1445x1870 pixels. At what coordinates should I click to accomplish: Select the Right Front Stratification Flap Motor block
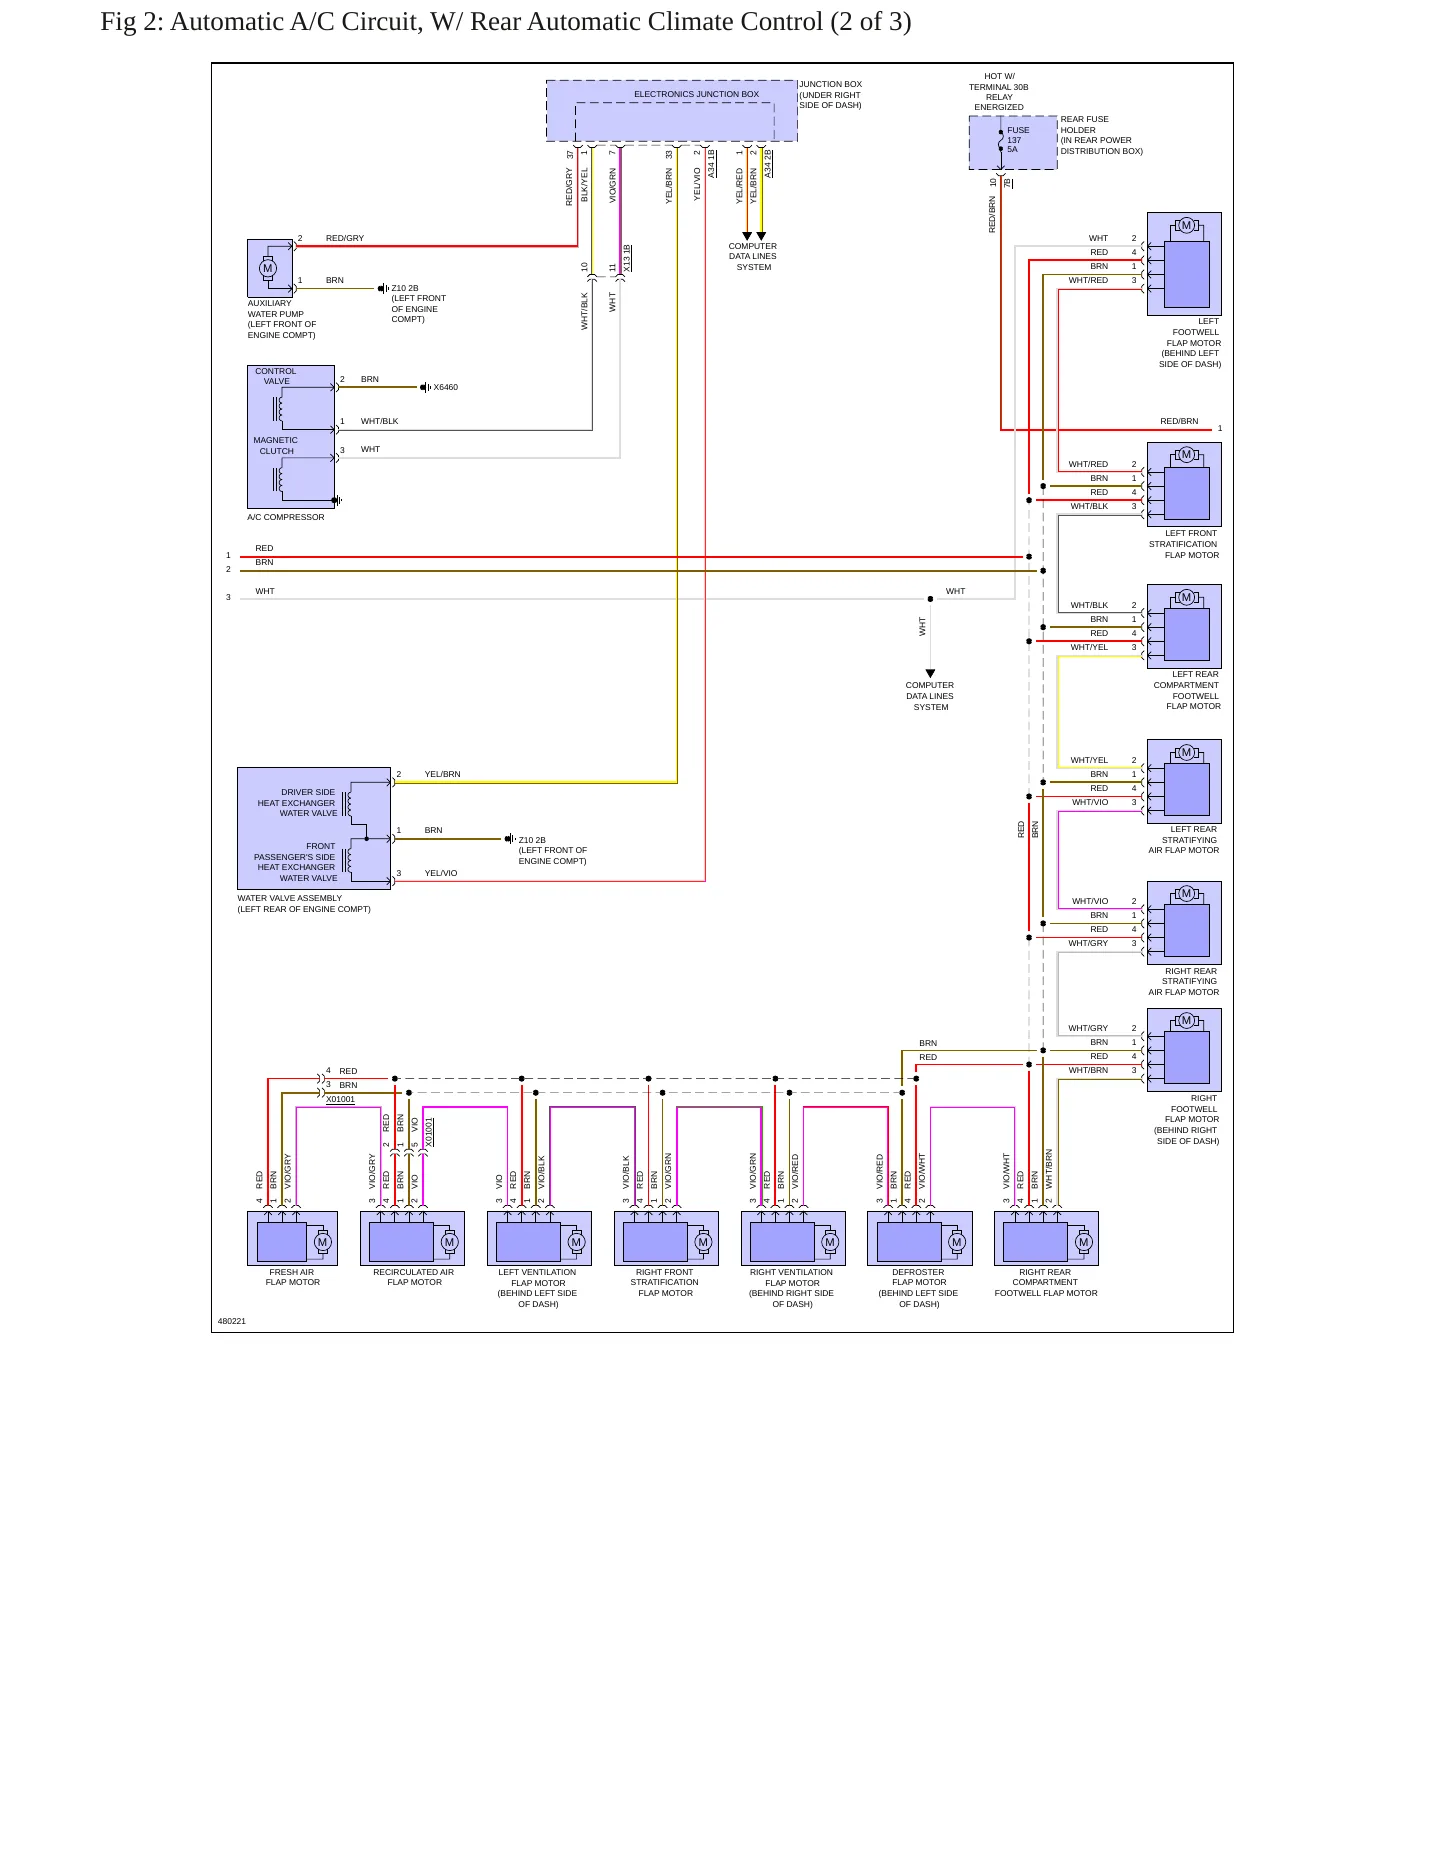(x=666, y=1238)
